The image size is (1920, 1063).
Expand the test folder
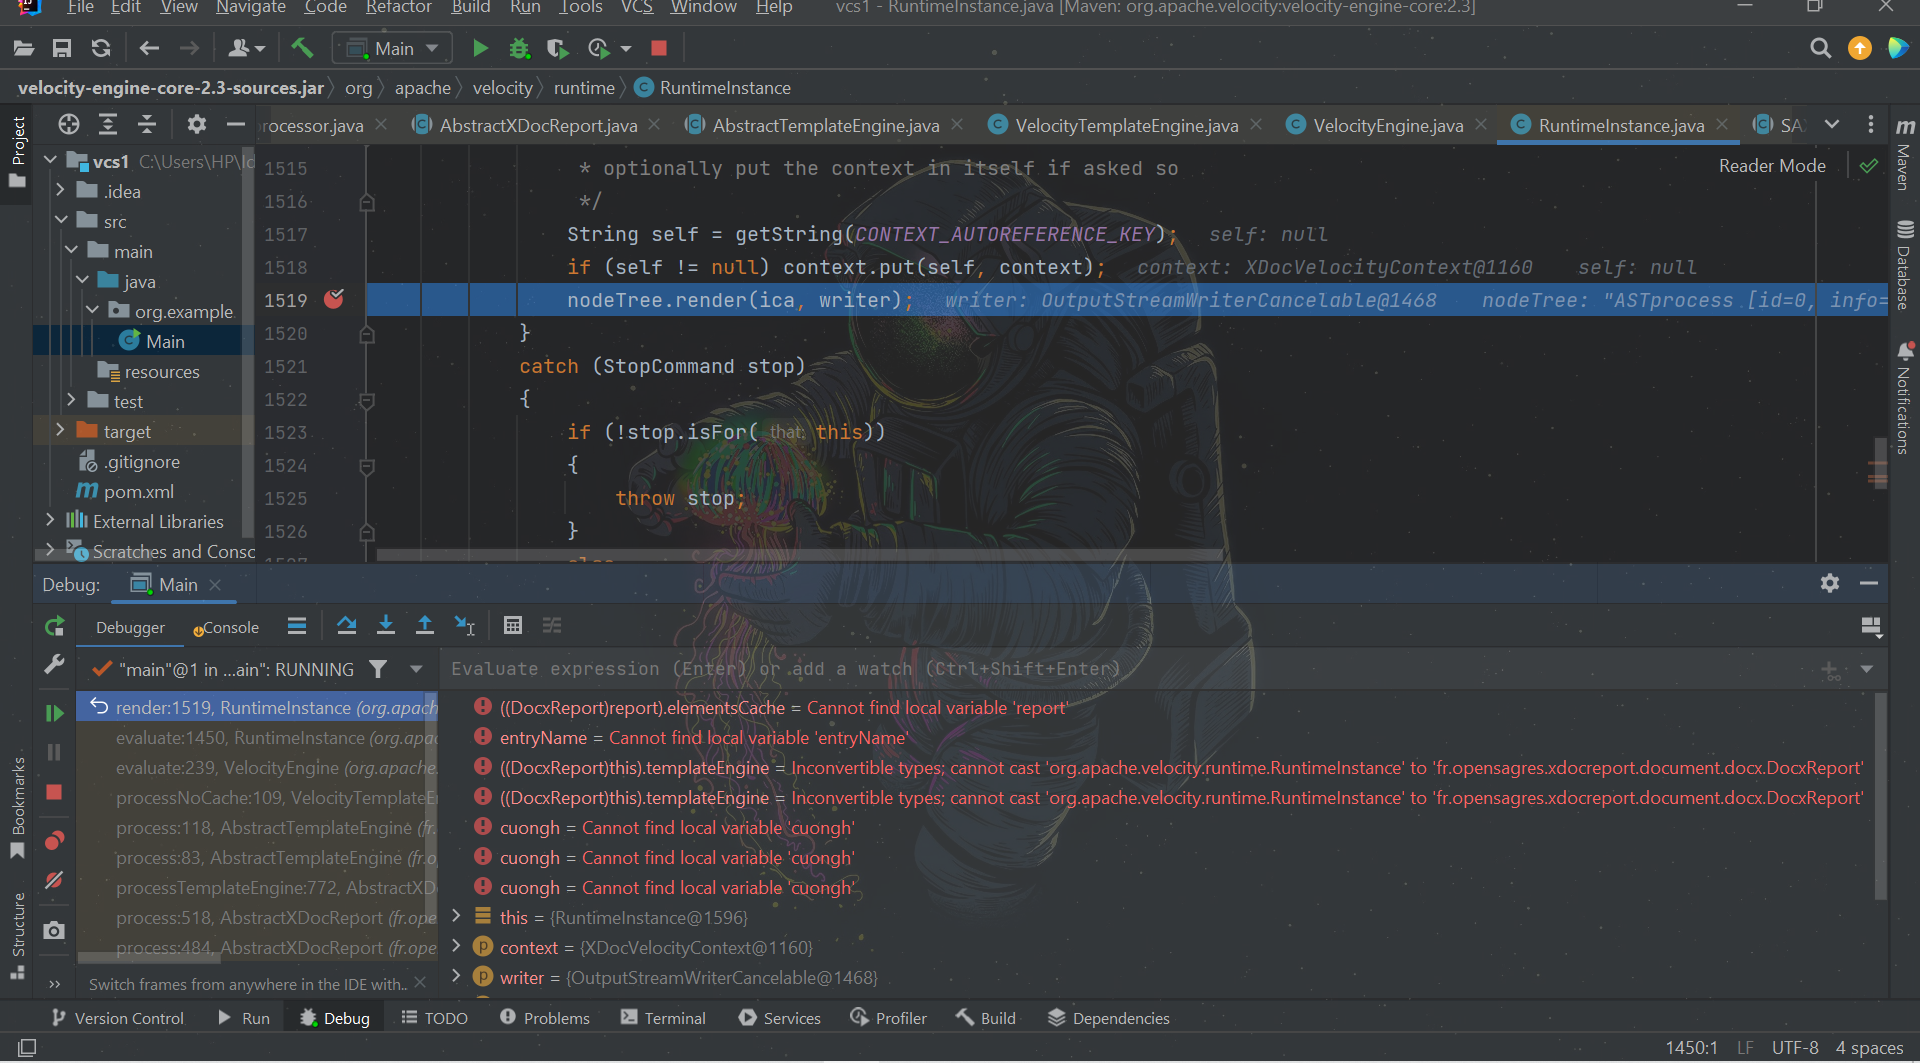[x=71, y=400]
